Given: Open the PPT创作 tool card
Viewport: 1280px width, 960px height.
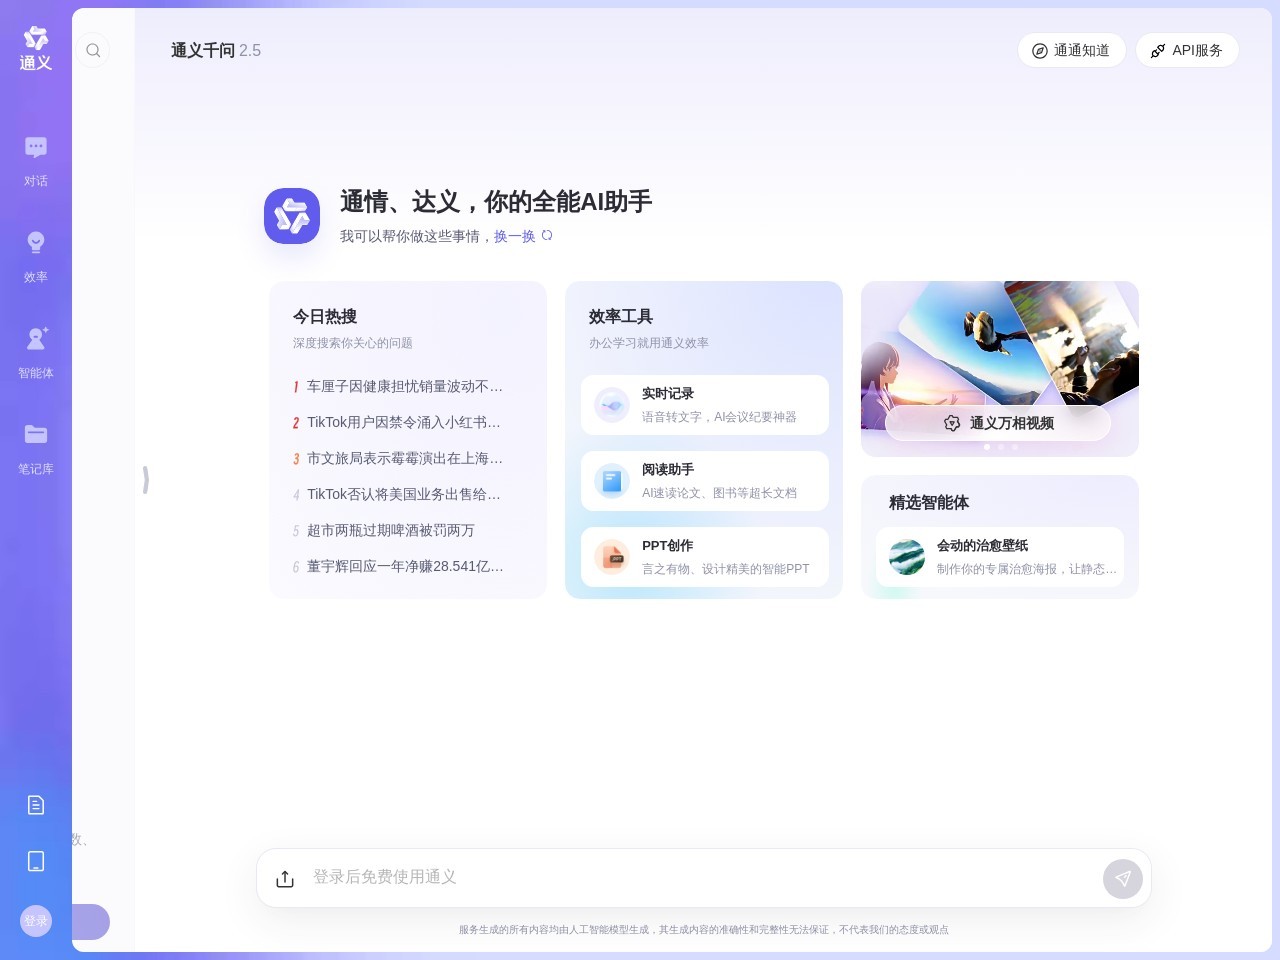Looking at the screenshot, I should tap(705, 557).
